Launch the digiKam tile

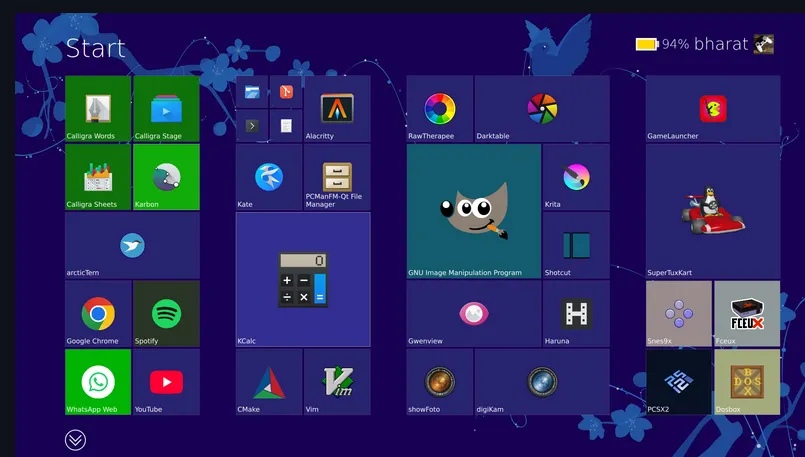[542, 382]
